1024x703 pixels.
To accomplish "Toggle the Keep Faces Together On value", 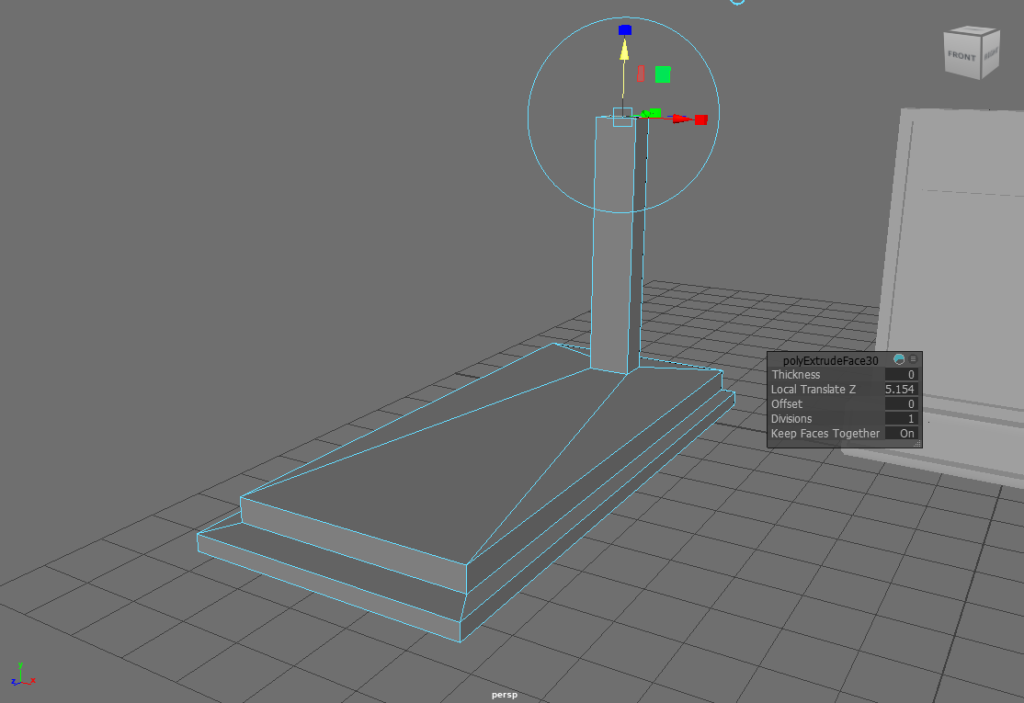I will click(902, 434).
